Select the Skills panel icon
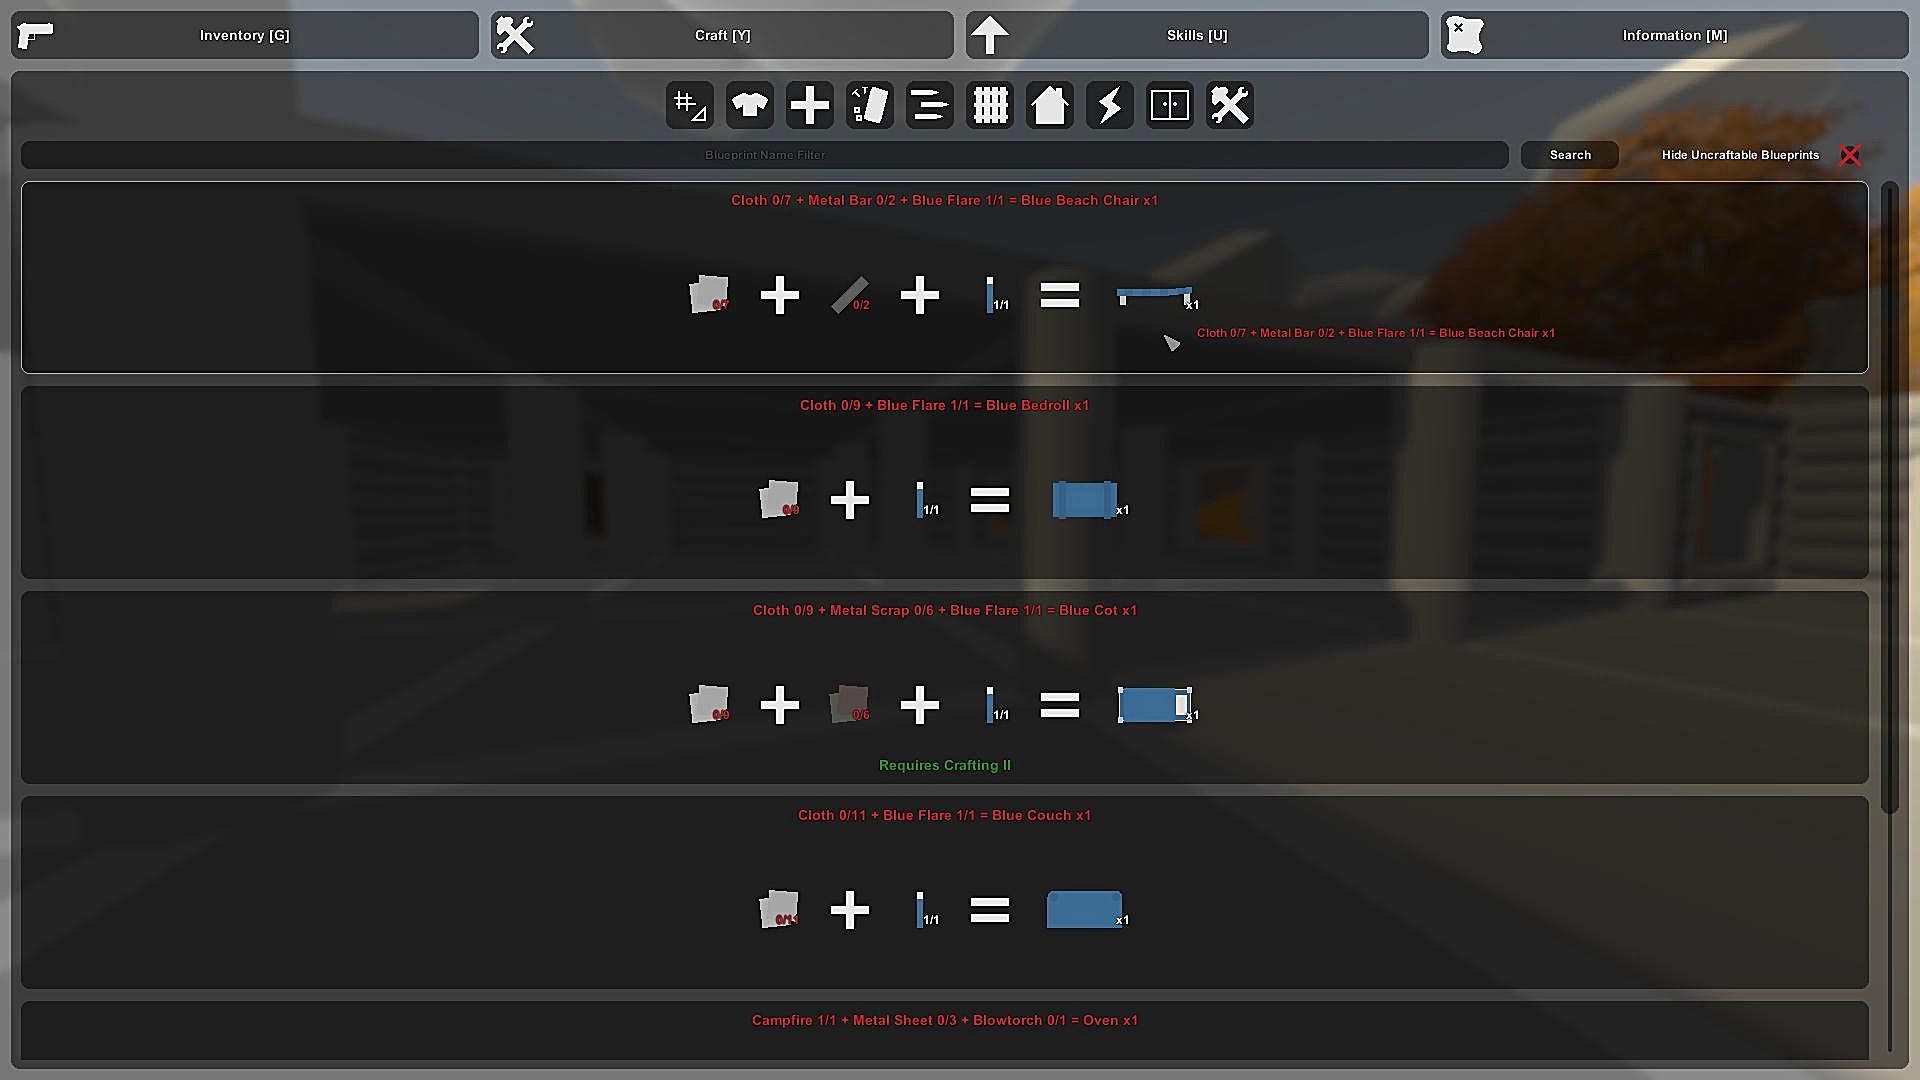This screenshot has height=1080, width=1920. pos(992,36)
